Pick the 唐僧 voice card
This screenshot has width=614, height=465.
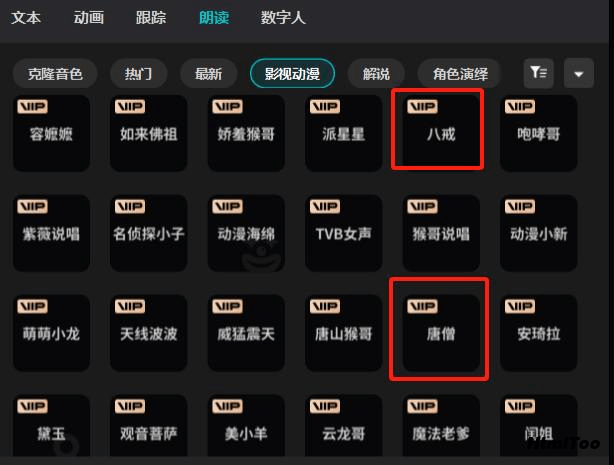pyautogui.click(x=441, y=333)
